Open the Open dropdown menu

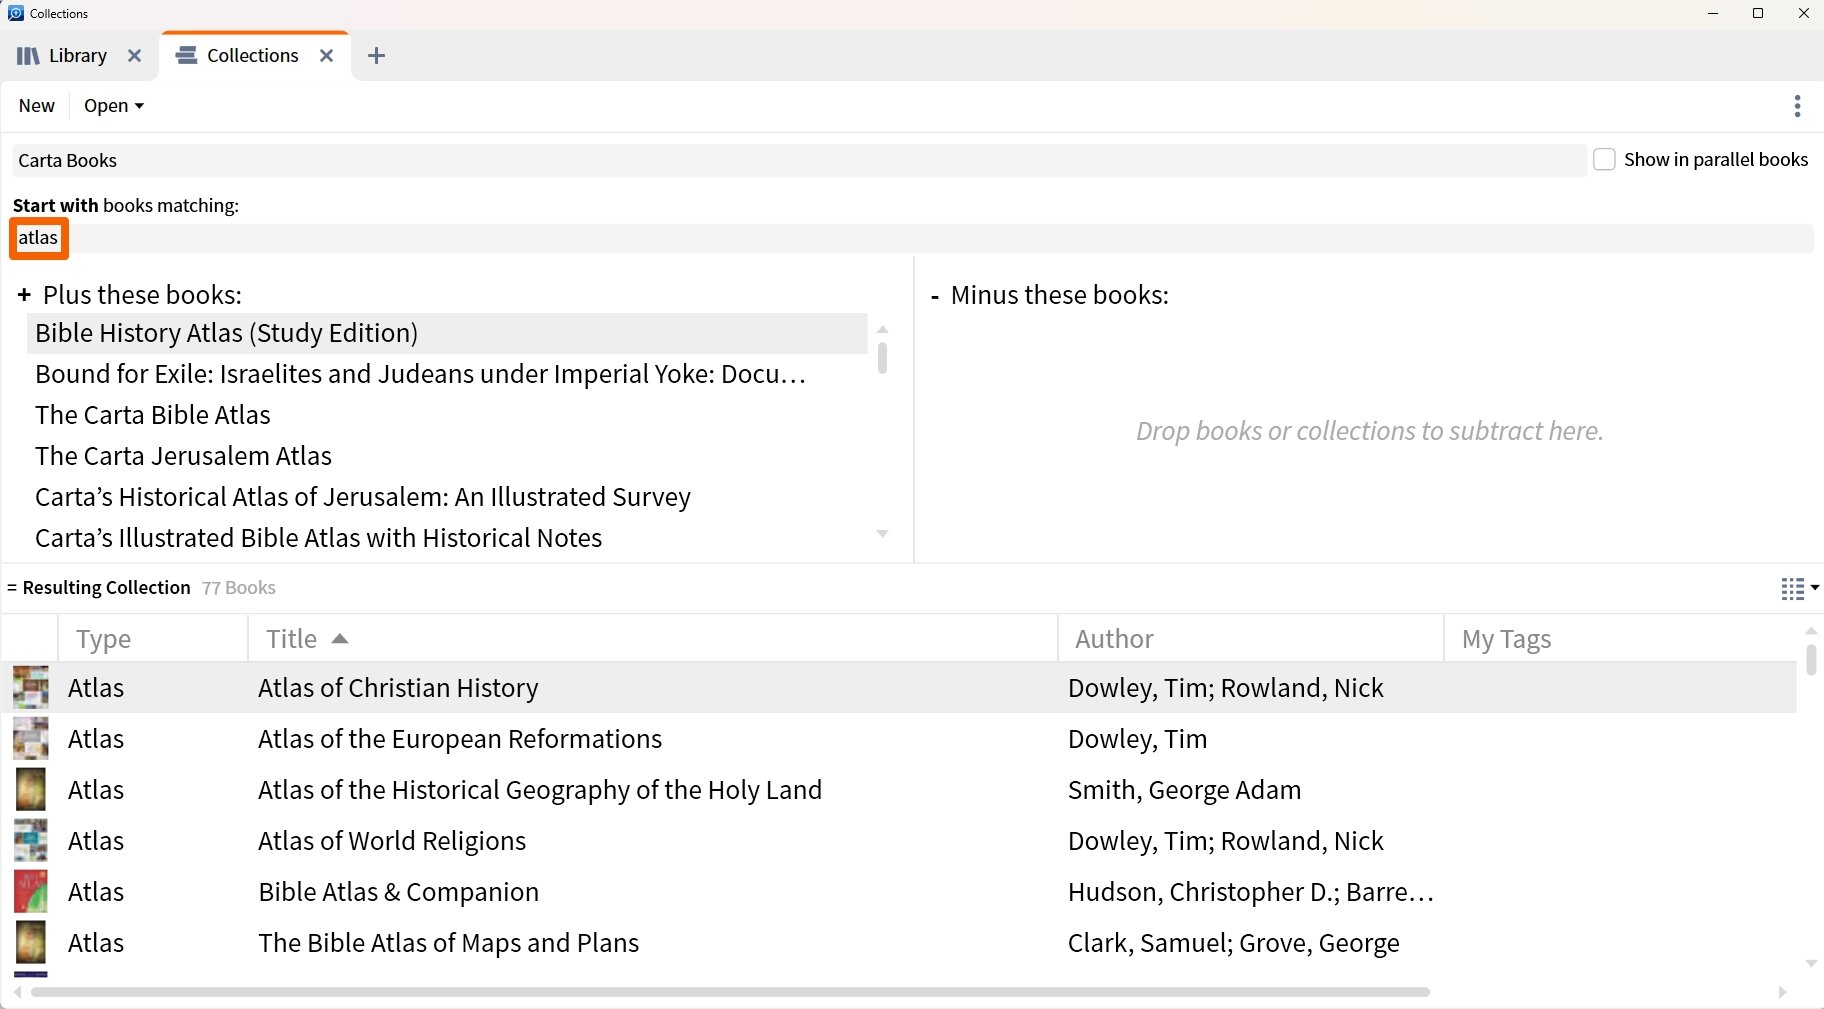pos(113,106)
